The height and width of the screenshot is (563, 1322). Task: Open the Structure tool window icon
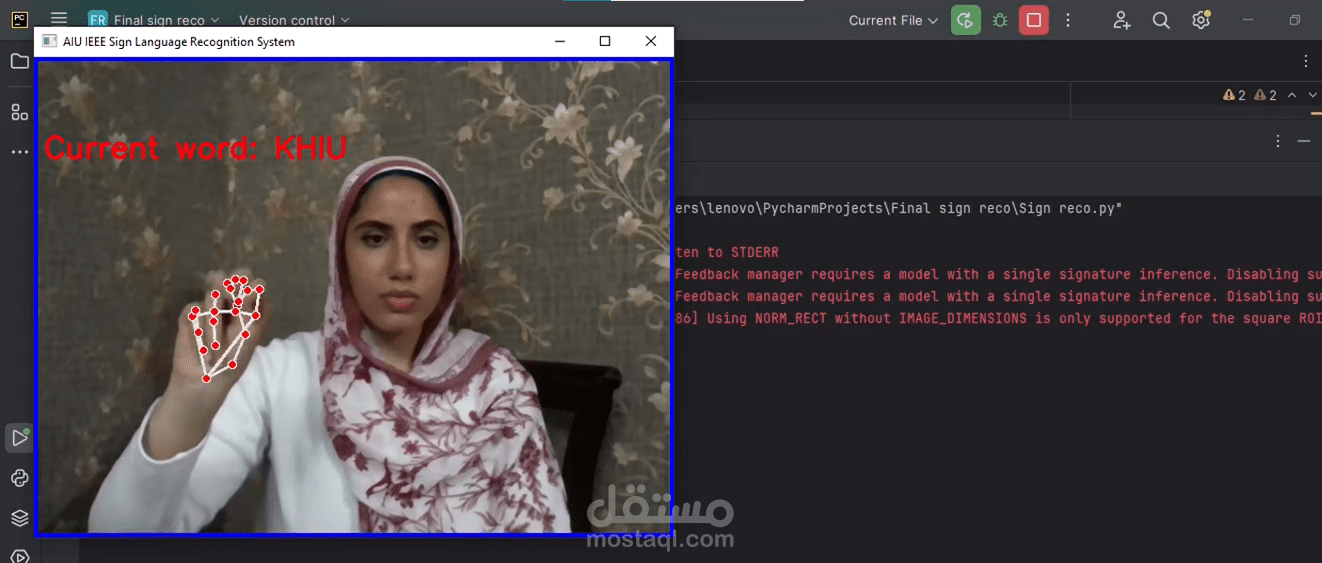tap(19, 112)
